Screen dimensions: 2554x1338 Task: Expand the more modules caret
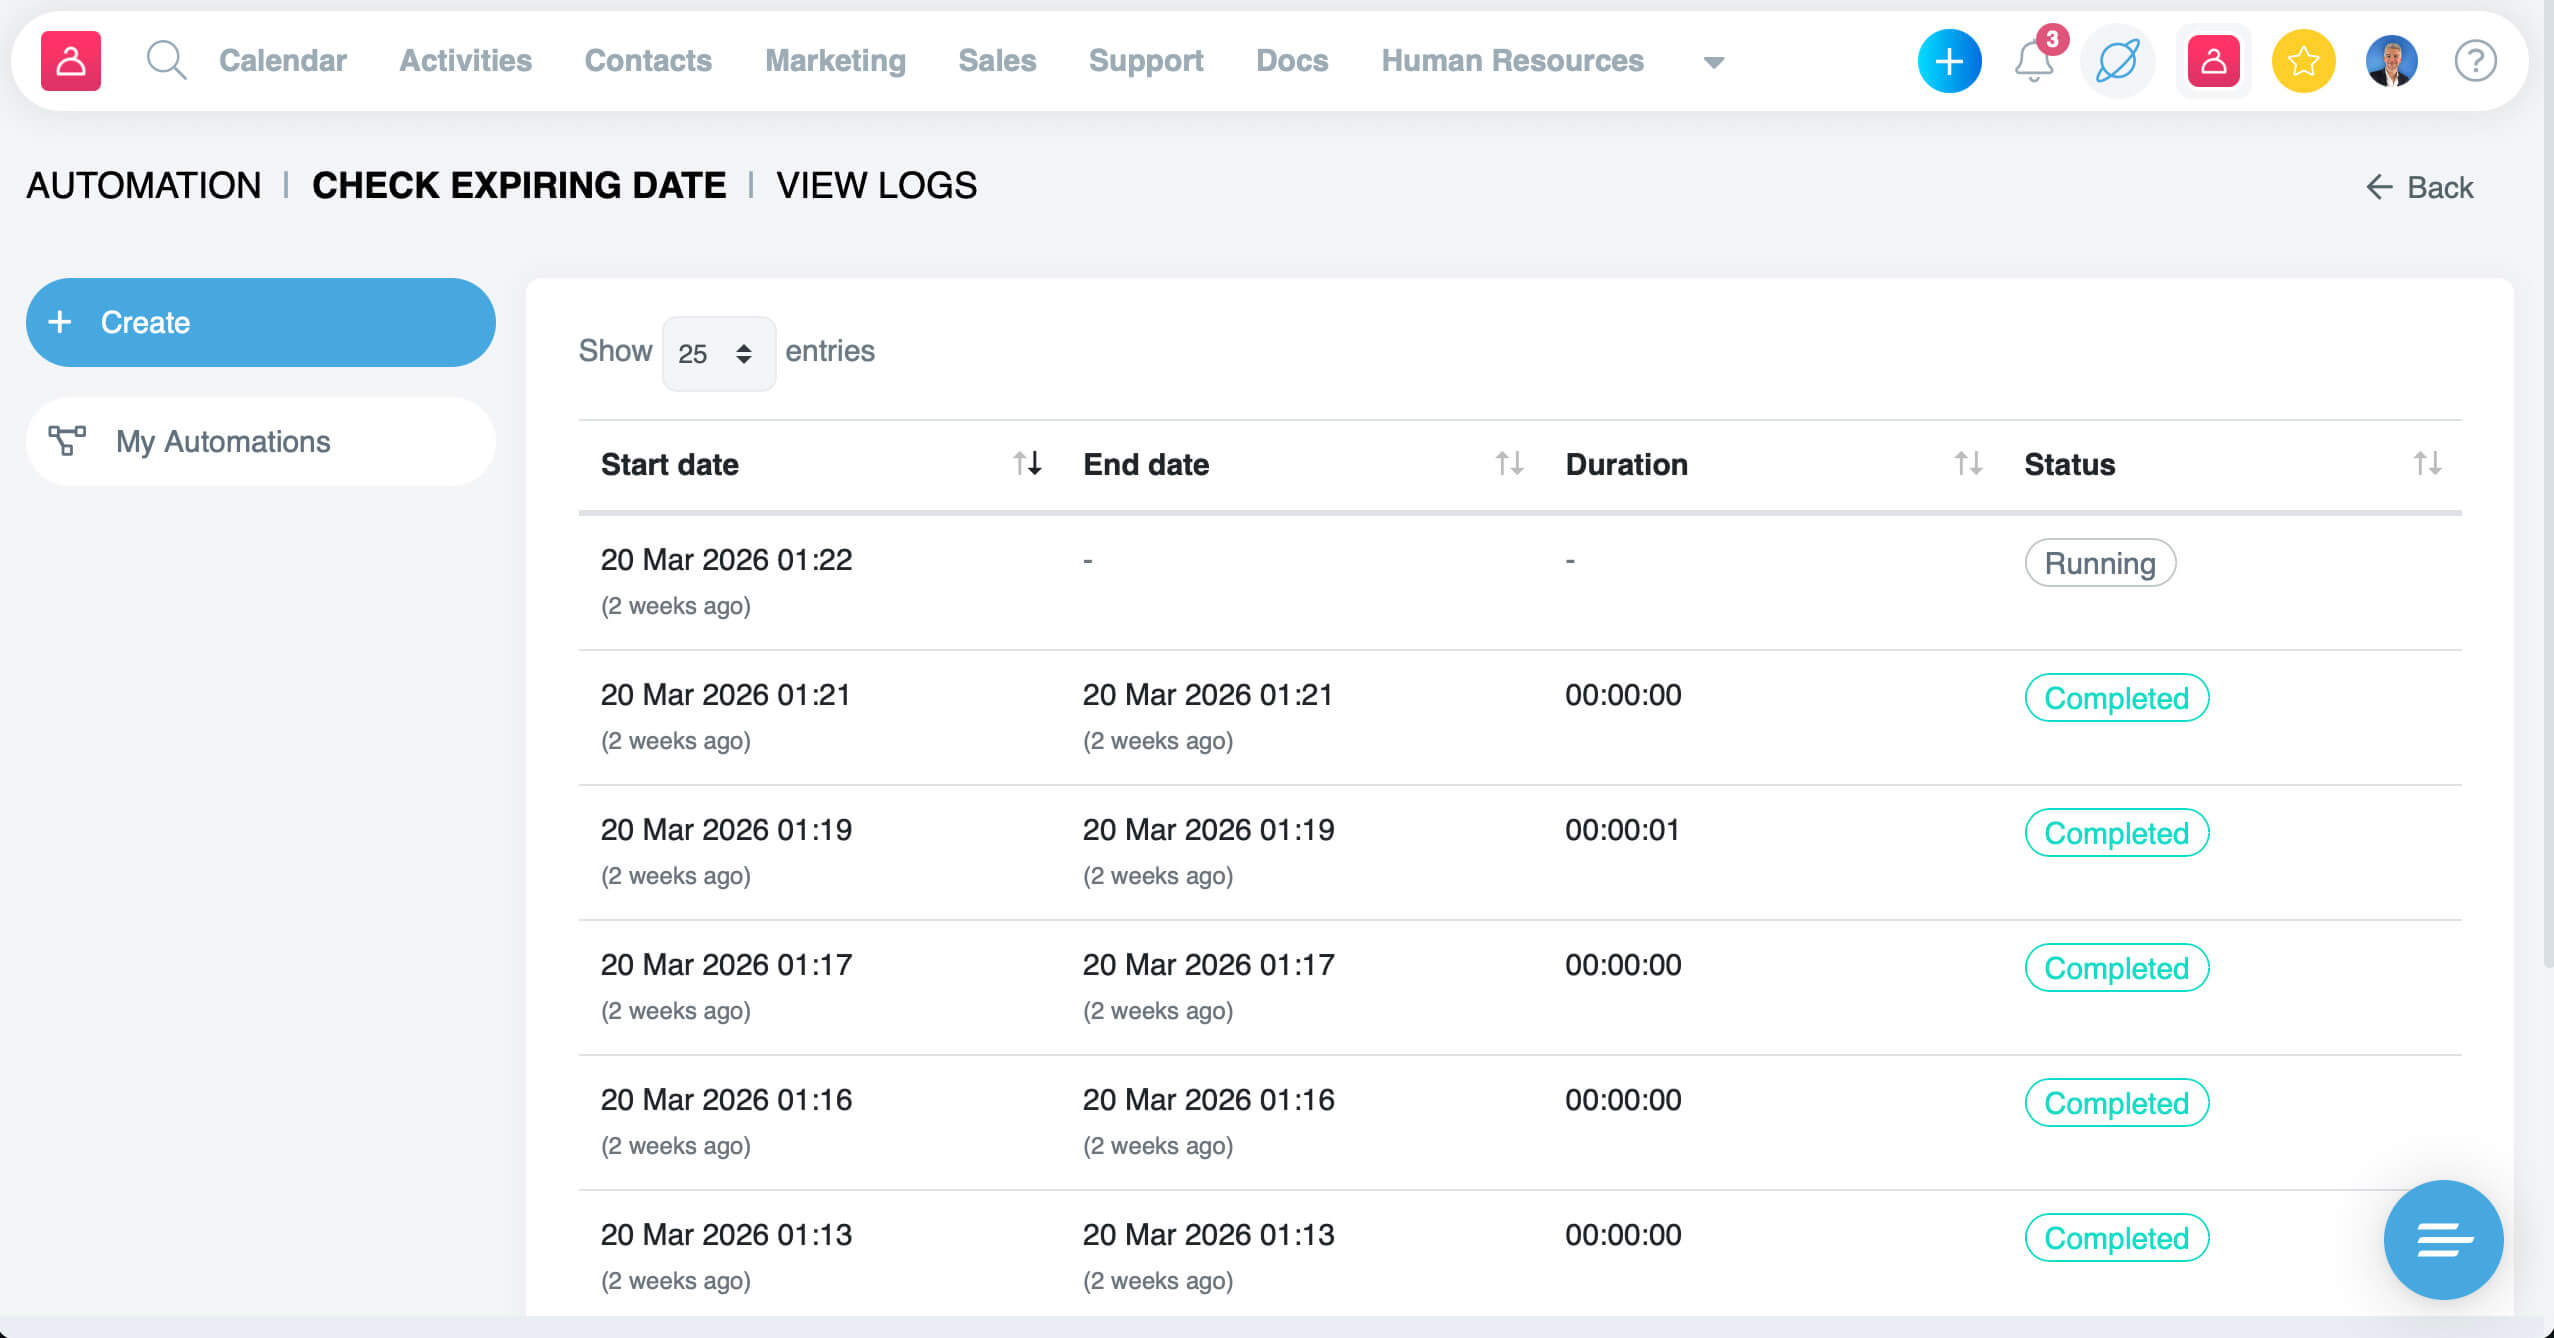[x=1713, y=62]
